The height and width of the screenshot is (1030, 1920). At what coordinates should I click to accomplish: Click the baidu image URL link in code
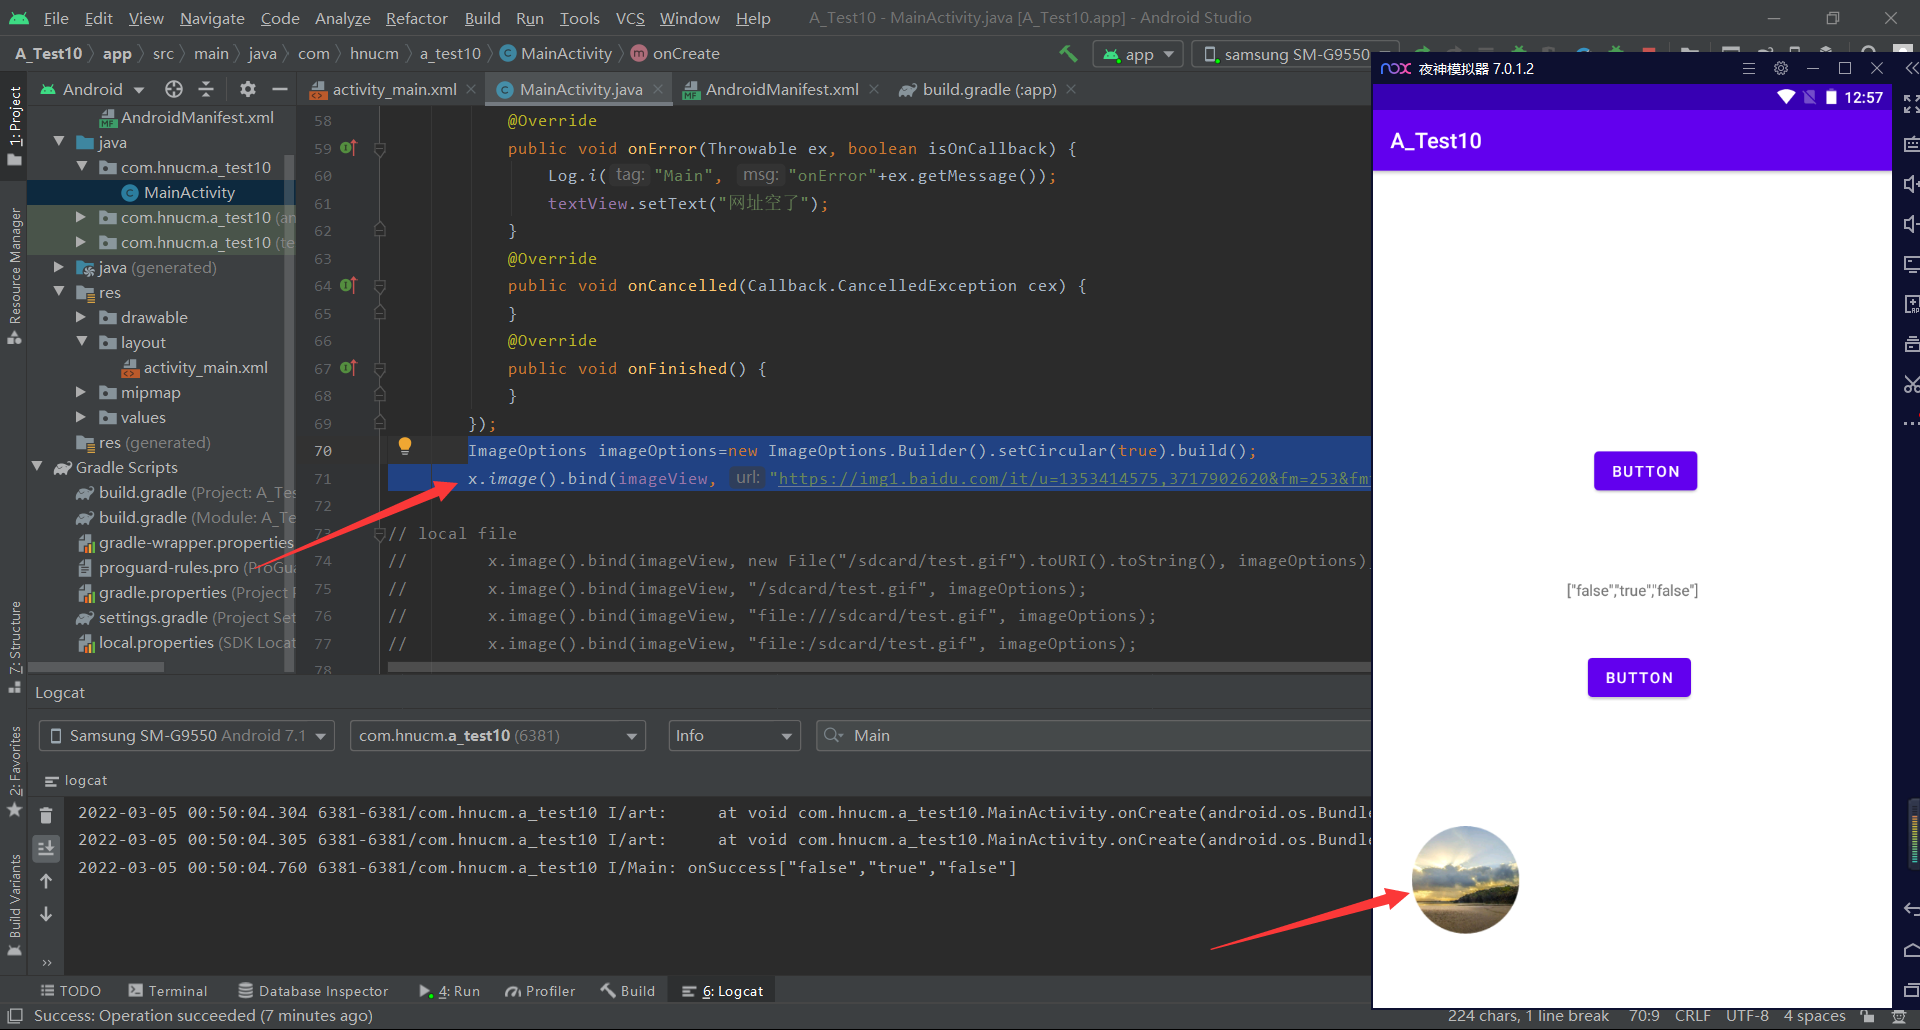point(1073,478)
